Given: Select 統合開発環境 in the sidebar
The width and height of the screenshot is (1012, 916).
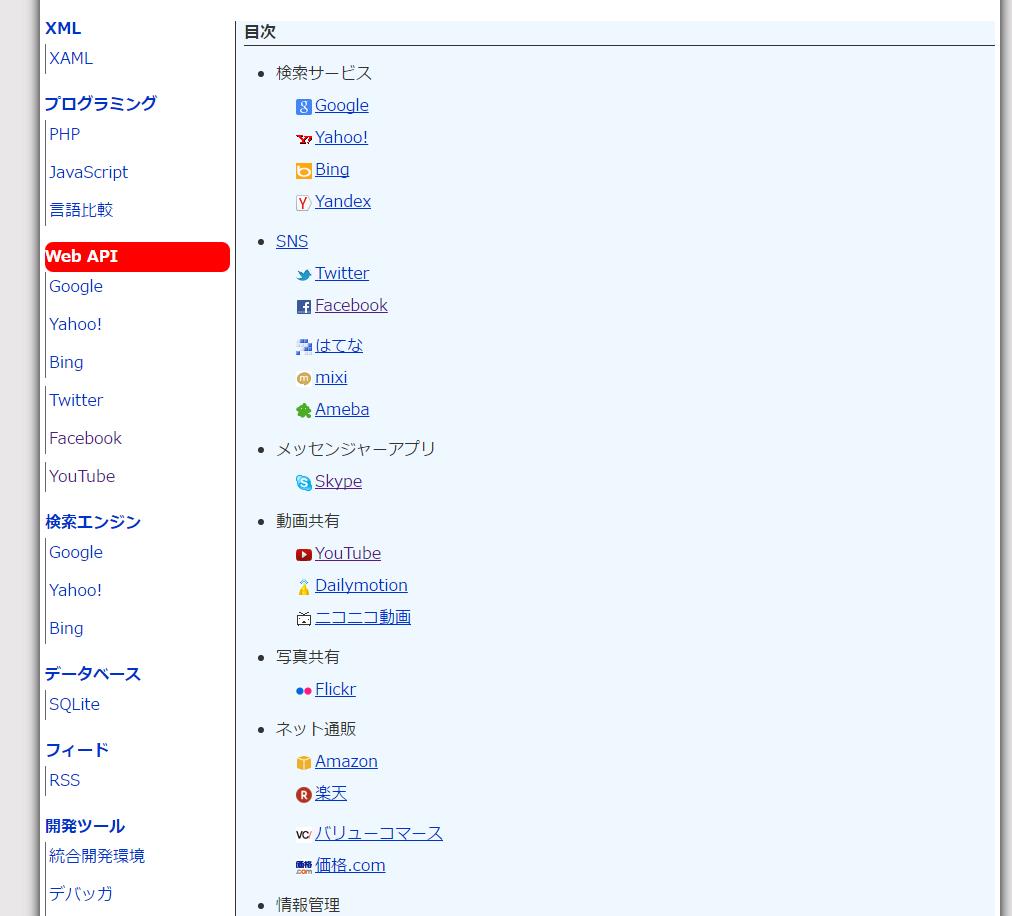Looking at the screenshot, I should (97, 857).
